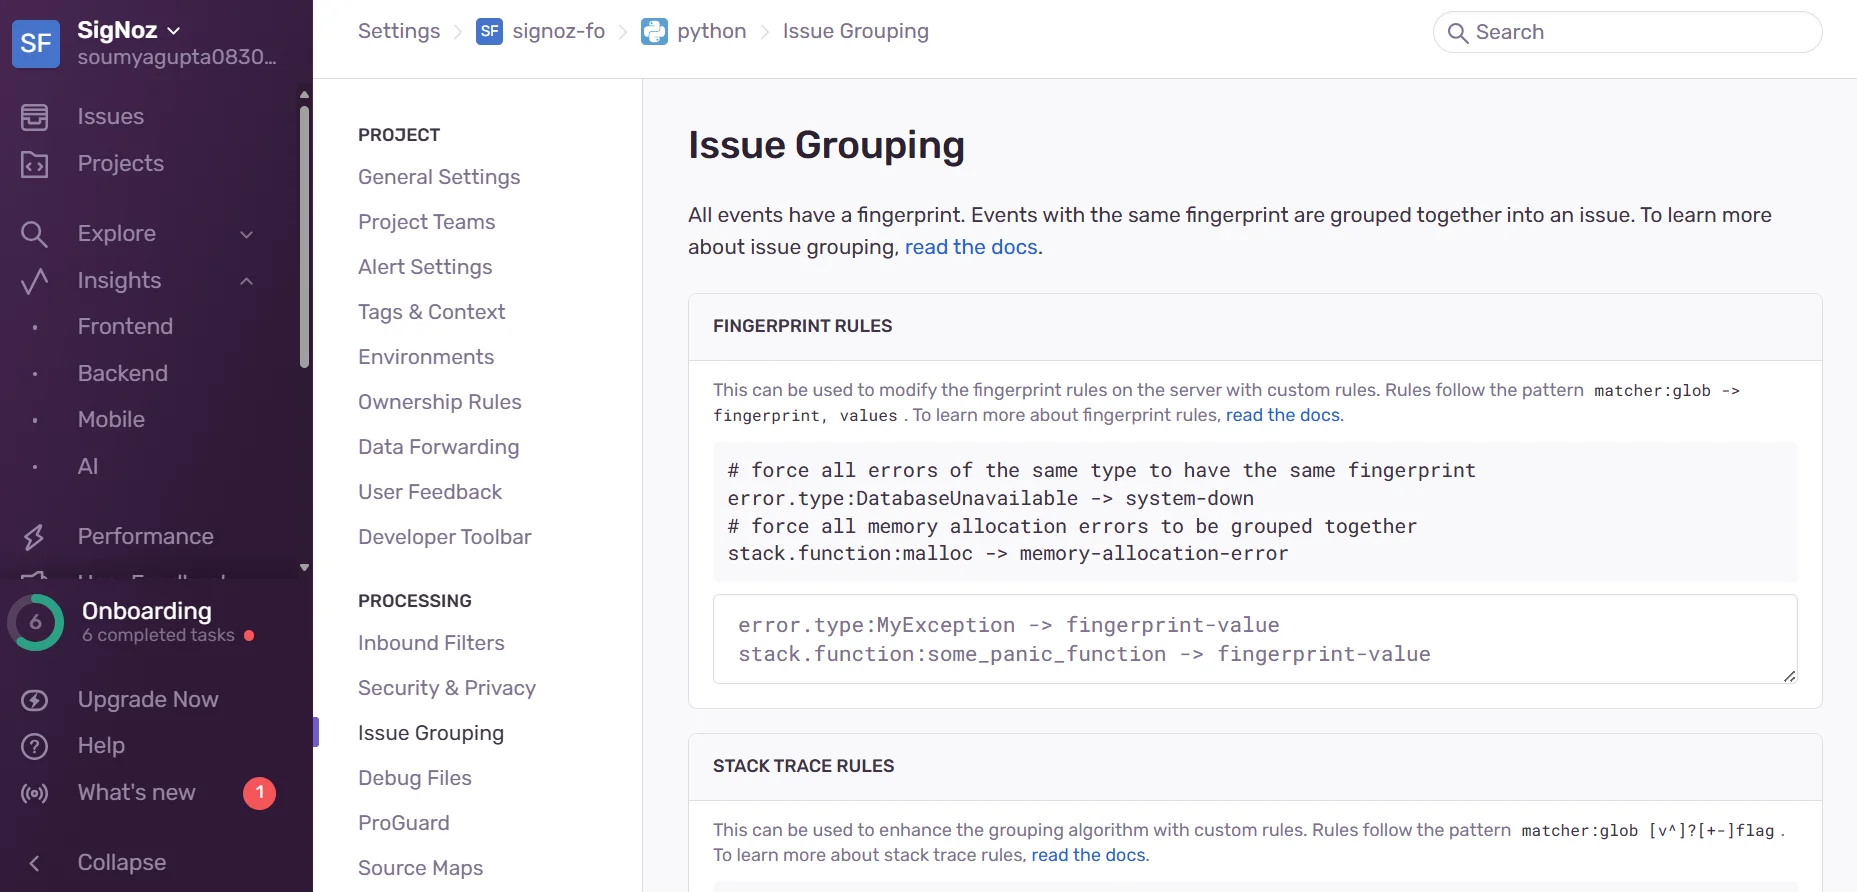The image size is (1857, 892).
Task: Open Inbound Filters settings page
Action: pos(431,643)
